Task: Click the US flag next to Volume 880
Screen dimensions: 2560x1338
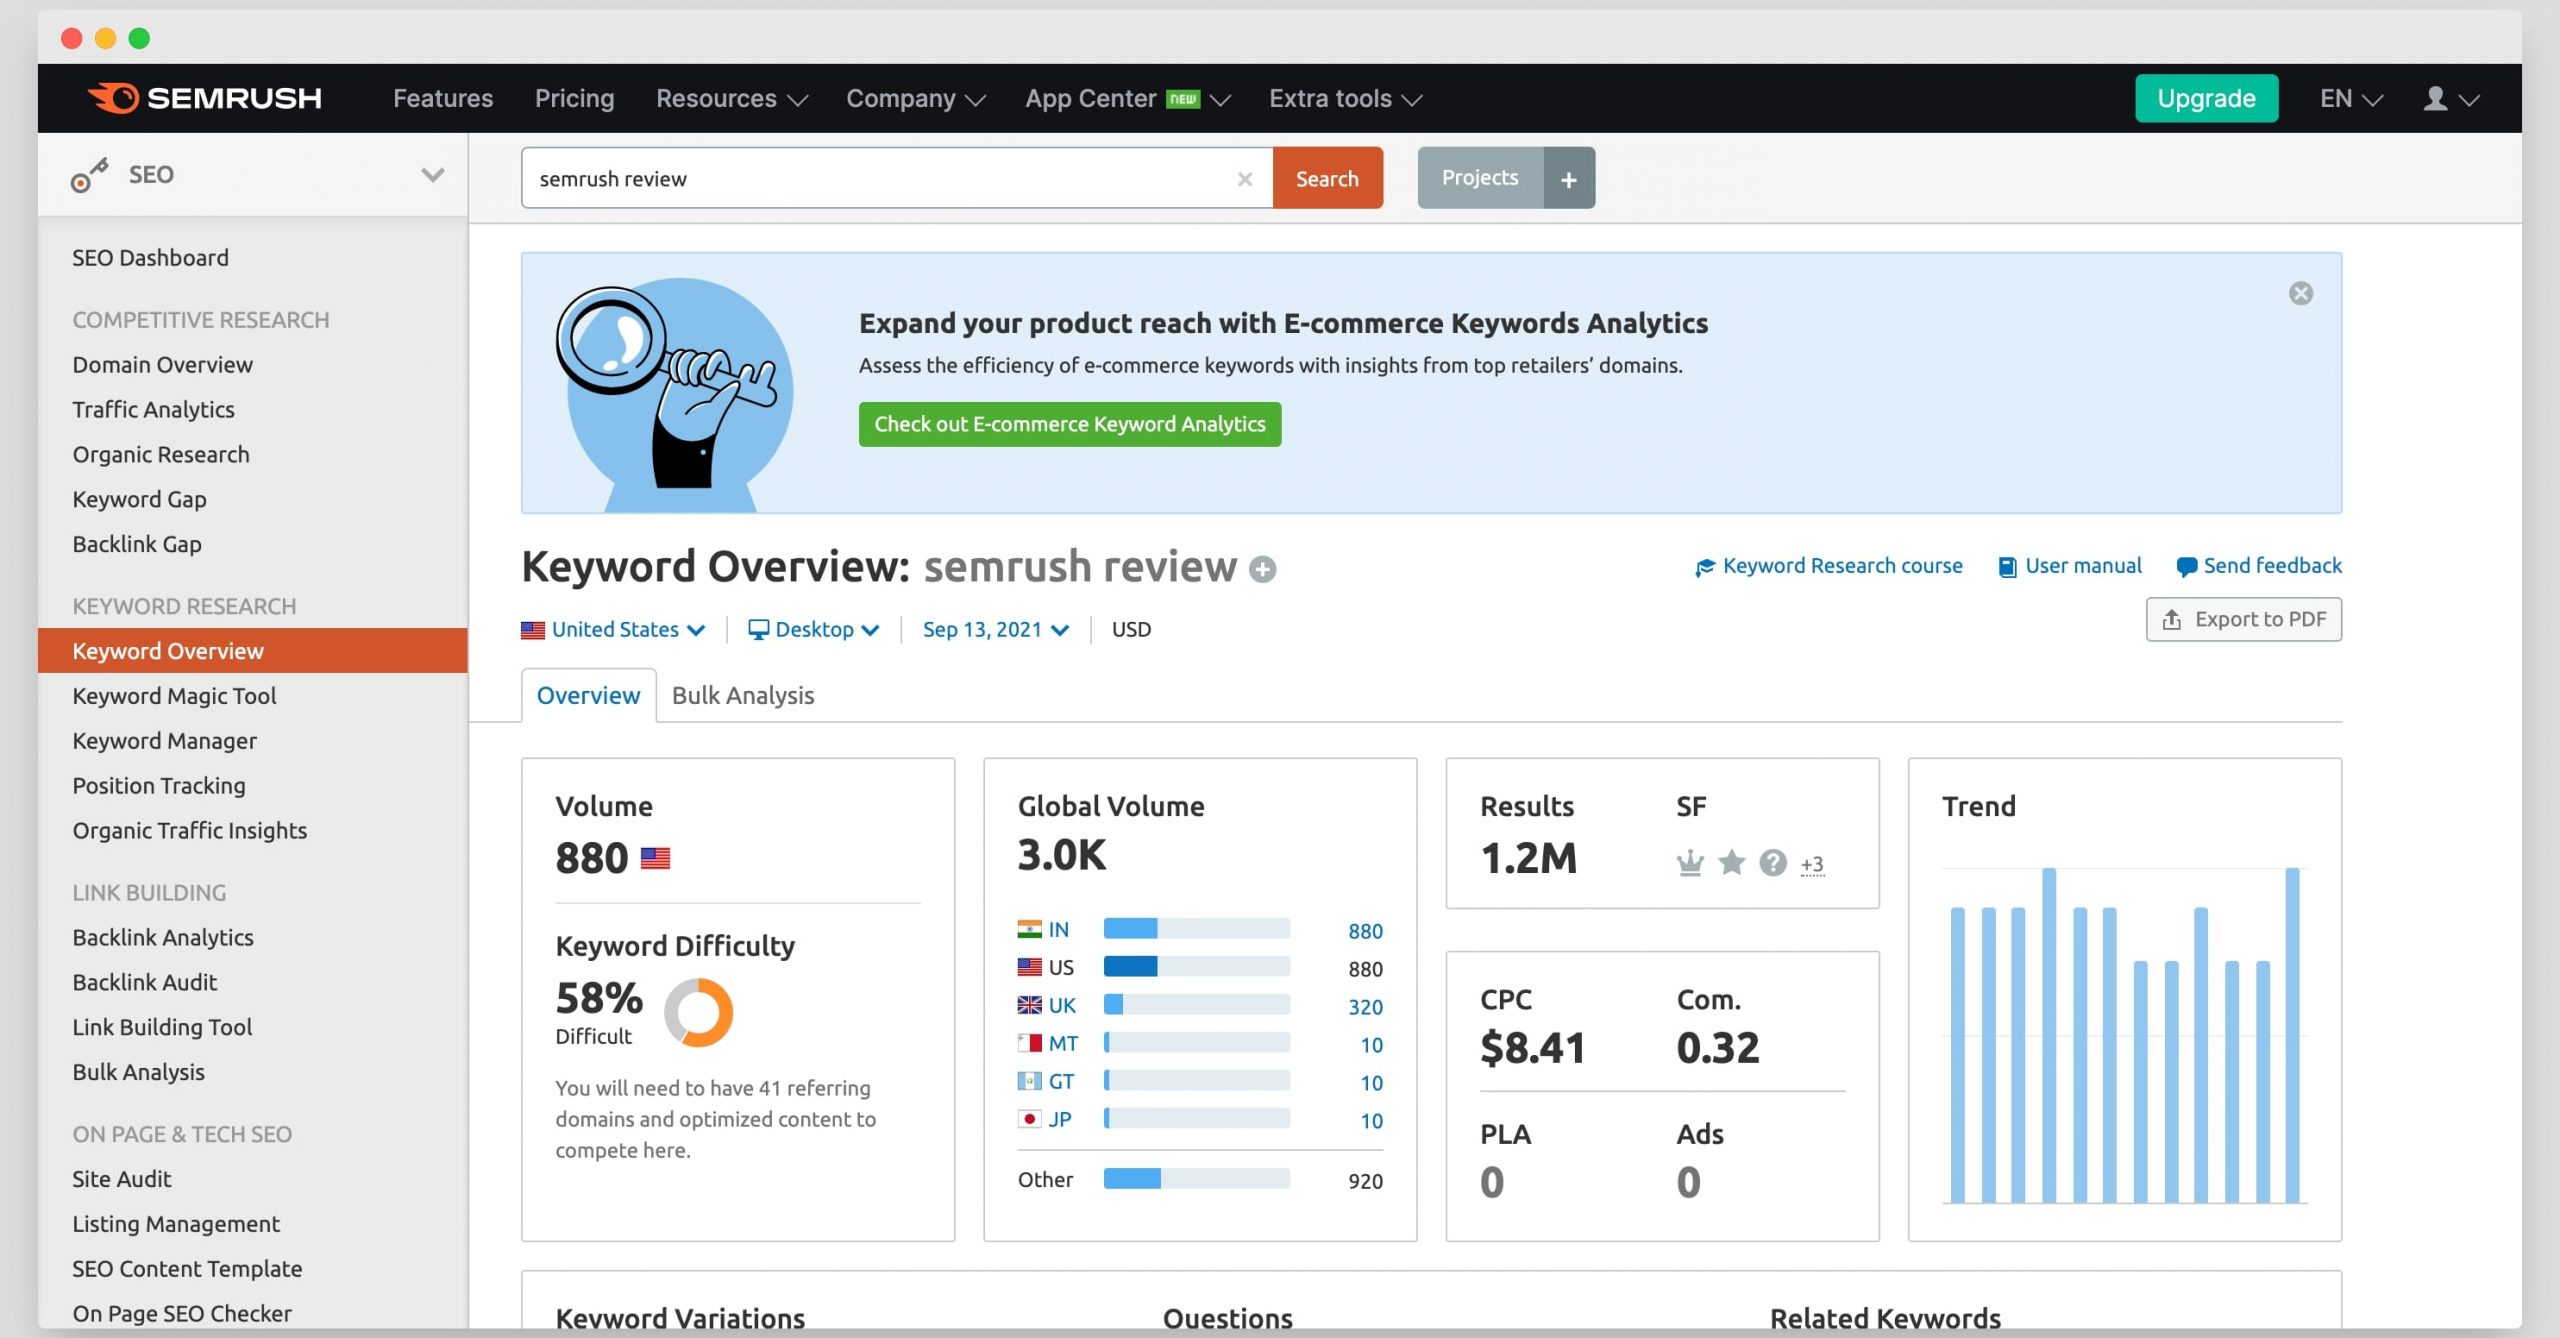Action: 655,858
